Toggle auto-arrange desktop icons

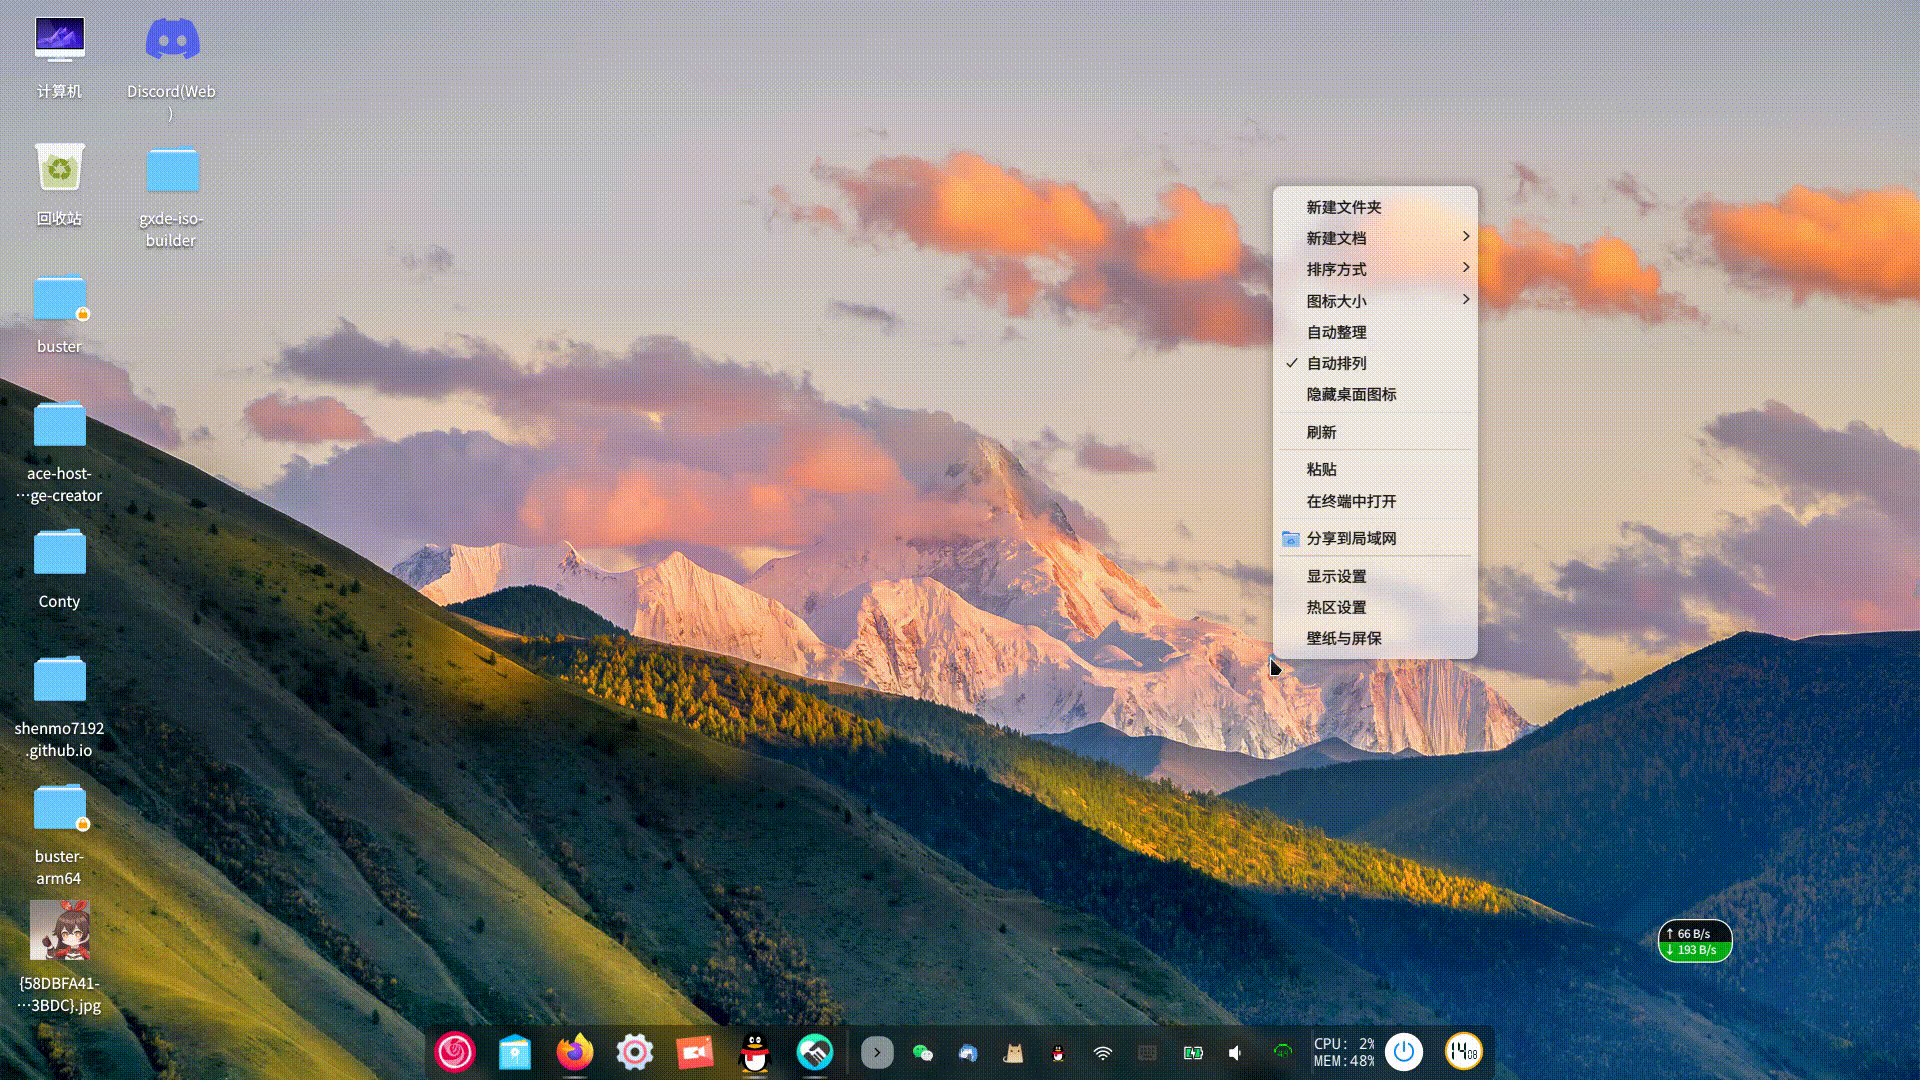coord(1336,363)
